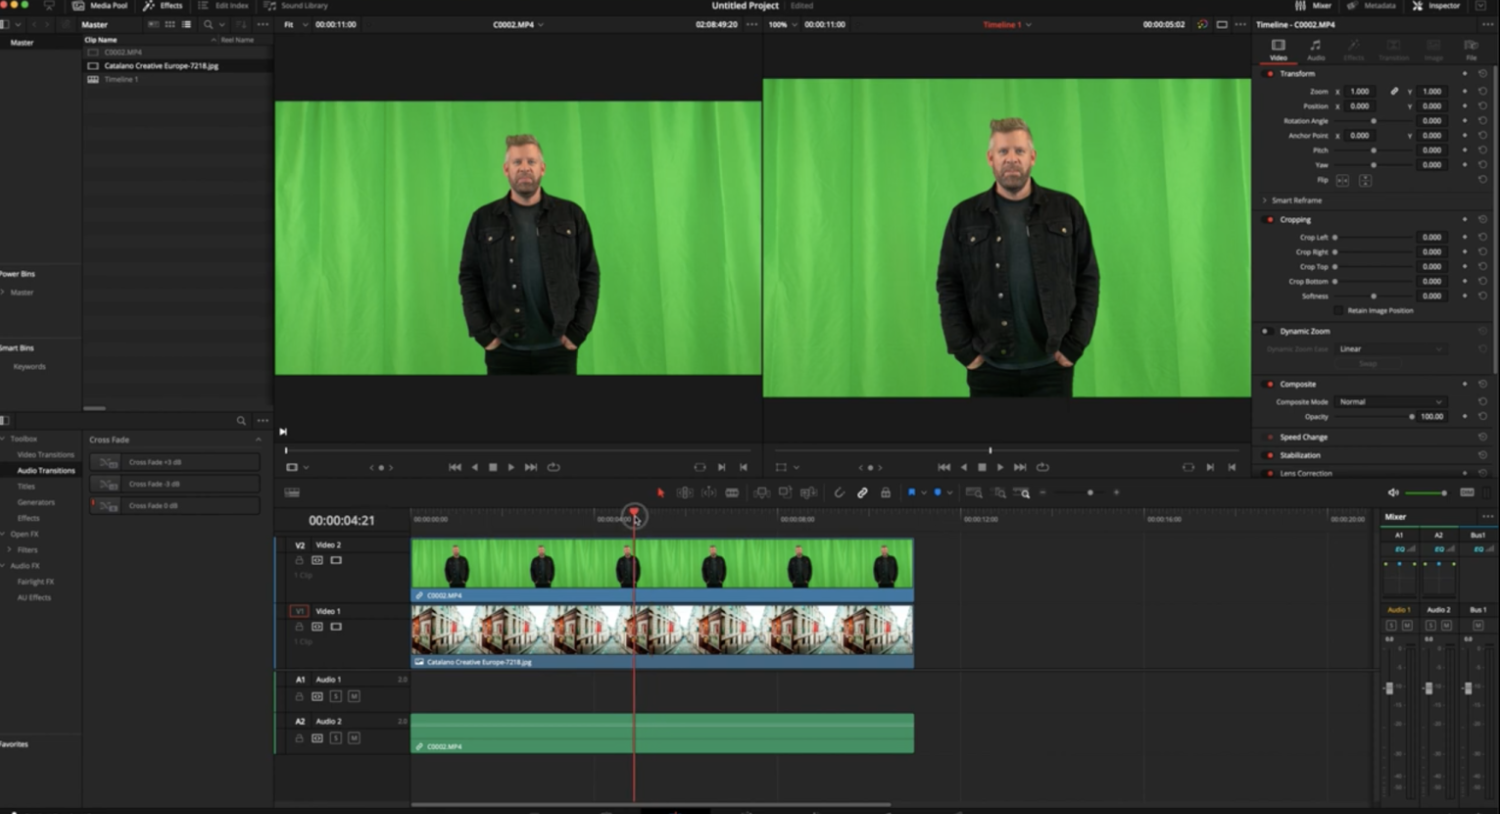
Task: Add a marker using the blue flag icon
Action: click(x=912, y=492)
